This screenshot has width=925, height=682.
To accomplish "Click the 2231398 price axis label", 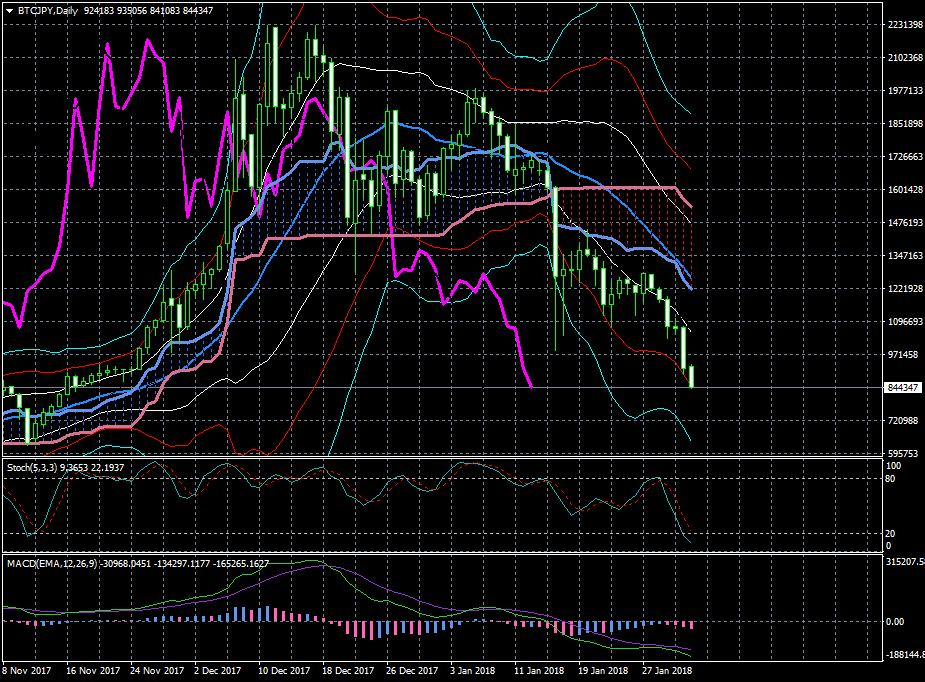I will (904, 25).
